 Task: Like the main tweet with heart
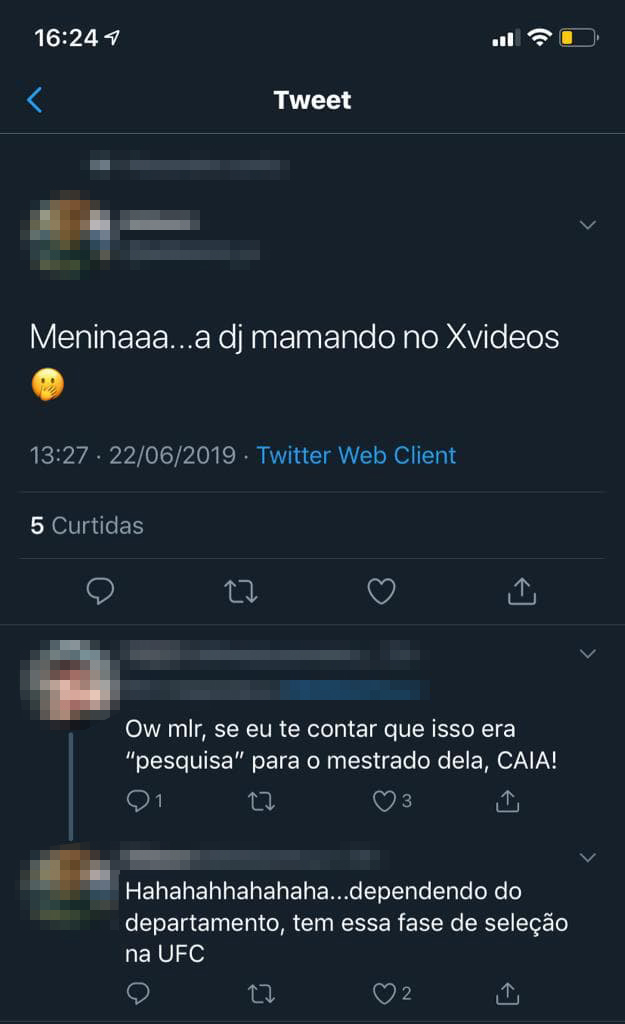pyautogui.click(x=381, y=591)
